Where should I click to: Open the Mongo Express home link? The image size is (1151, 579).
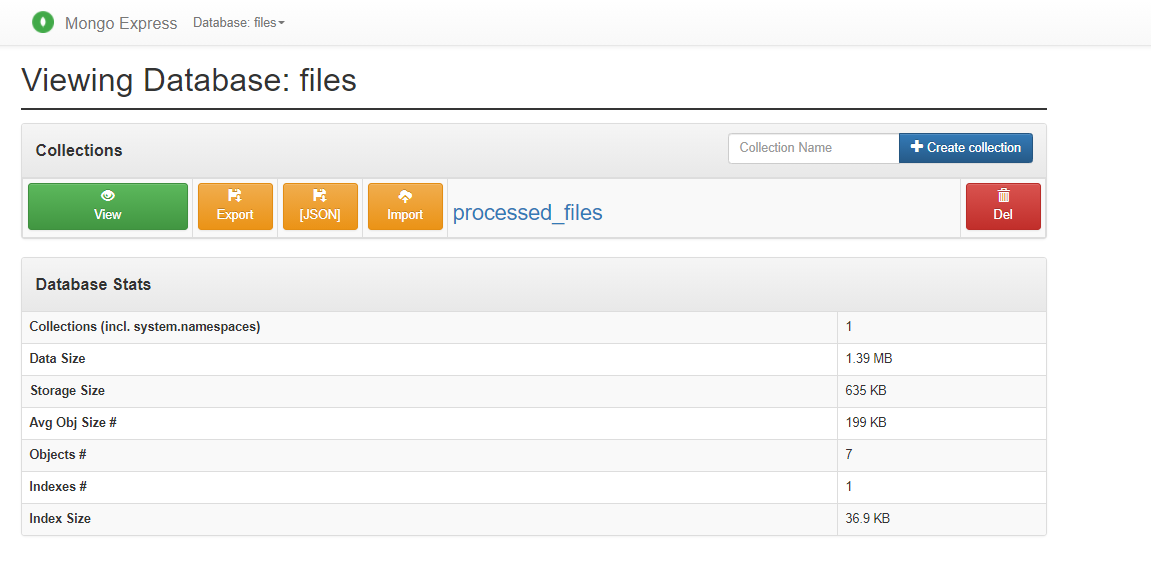[121, 23]
